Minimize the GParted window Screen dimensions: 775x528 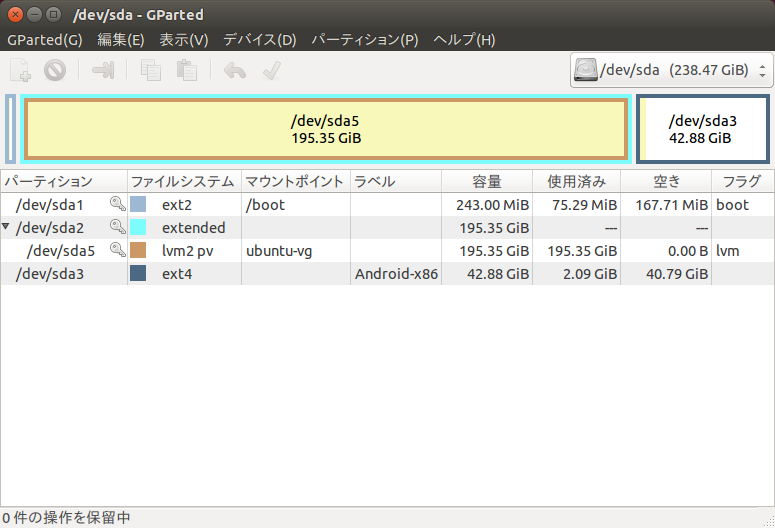[34, 14]
